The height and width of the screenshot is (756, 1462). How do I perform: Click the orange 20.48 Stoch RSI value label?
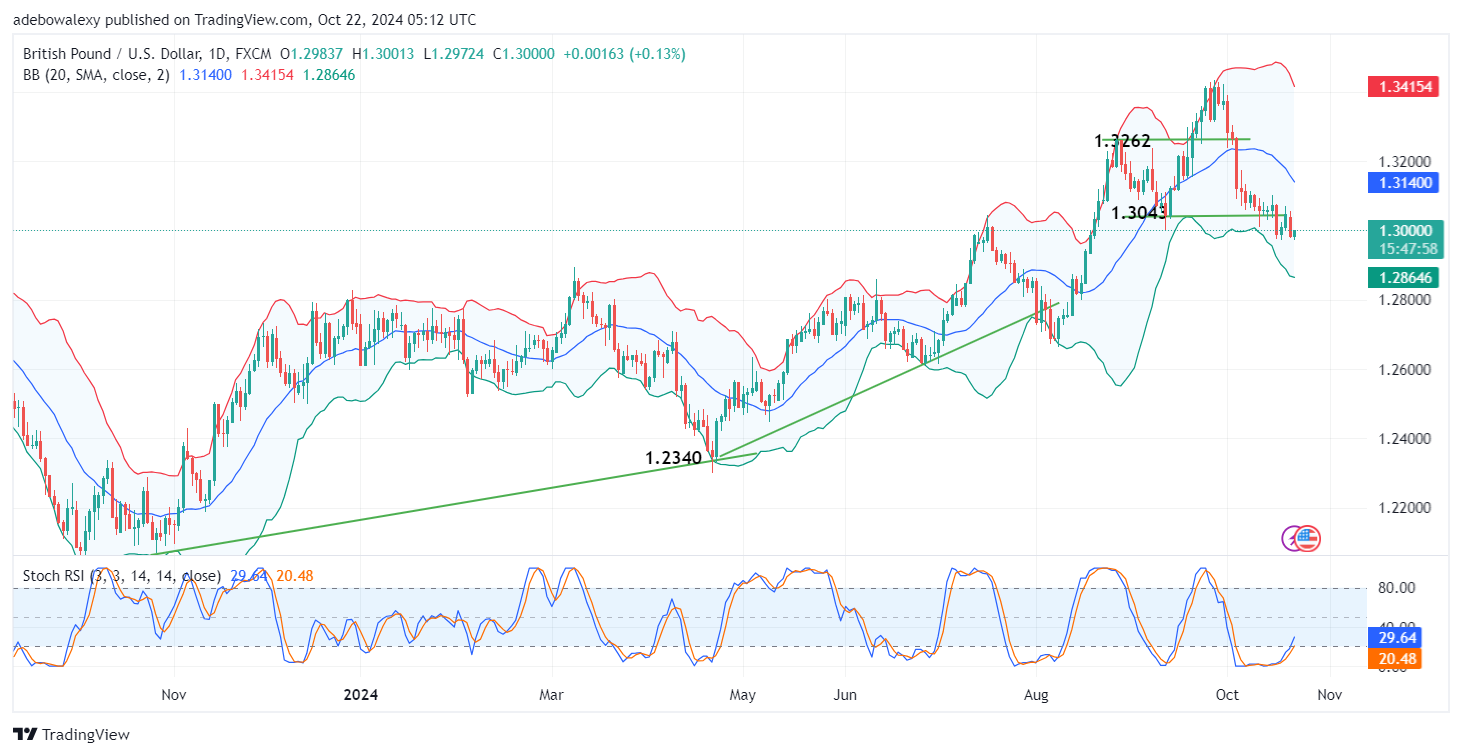pos(1393,657)
